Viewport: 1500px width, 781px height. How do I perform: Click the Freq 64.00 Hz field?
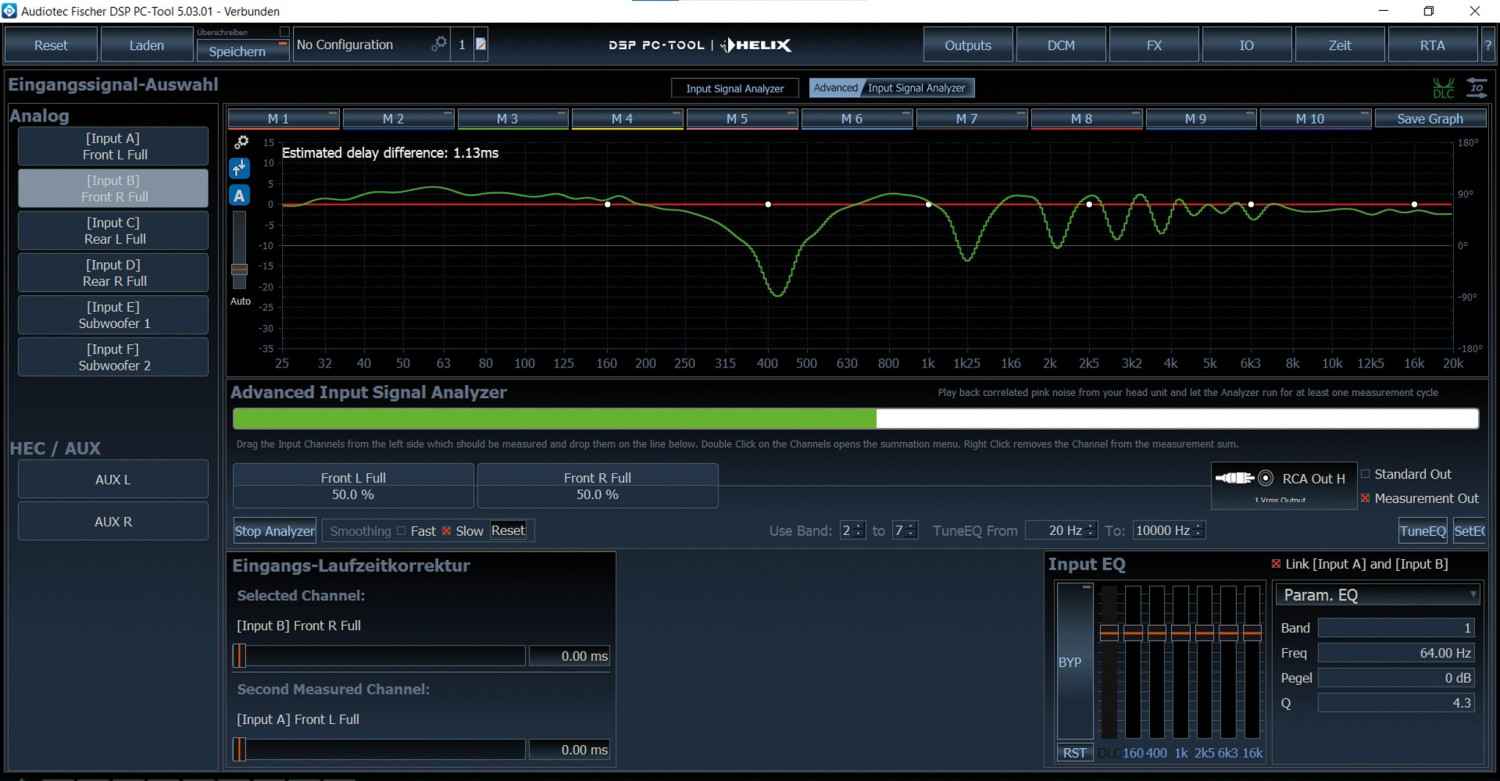[1397, 653]
